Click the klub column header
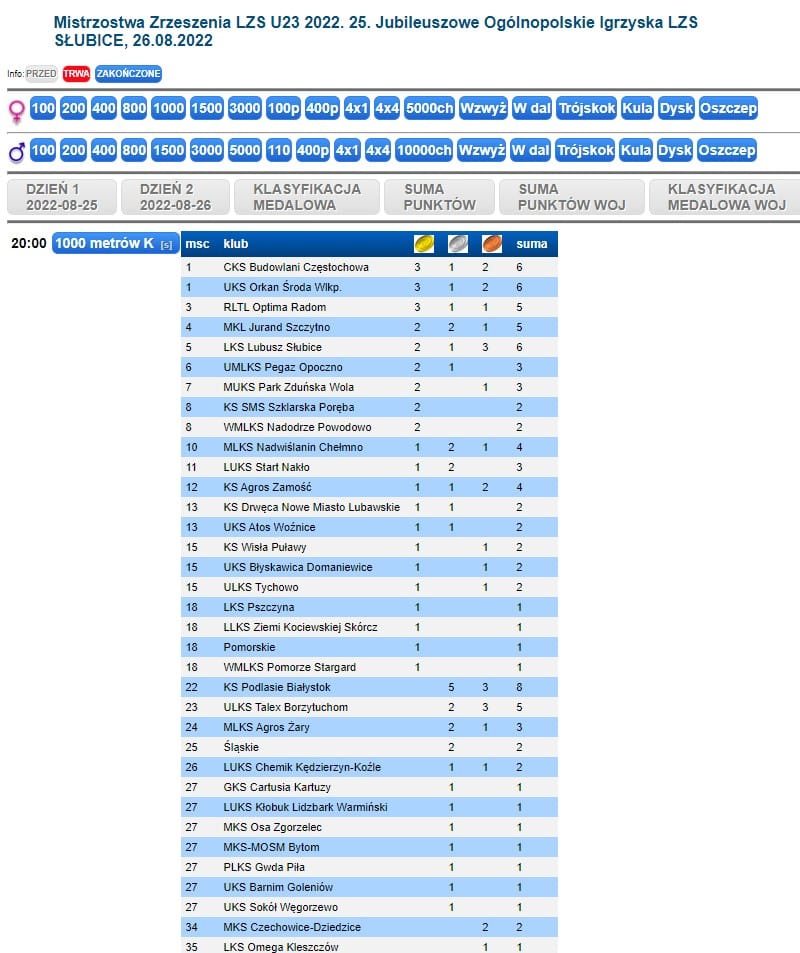The image size is (800, 953). point(236,244)
